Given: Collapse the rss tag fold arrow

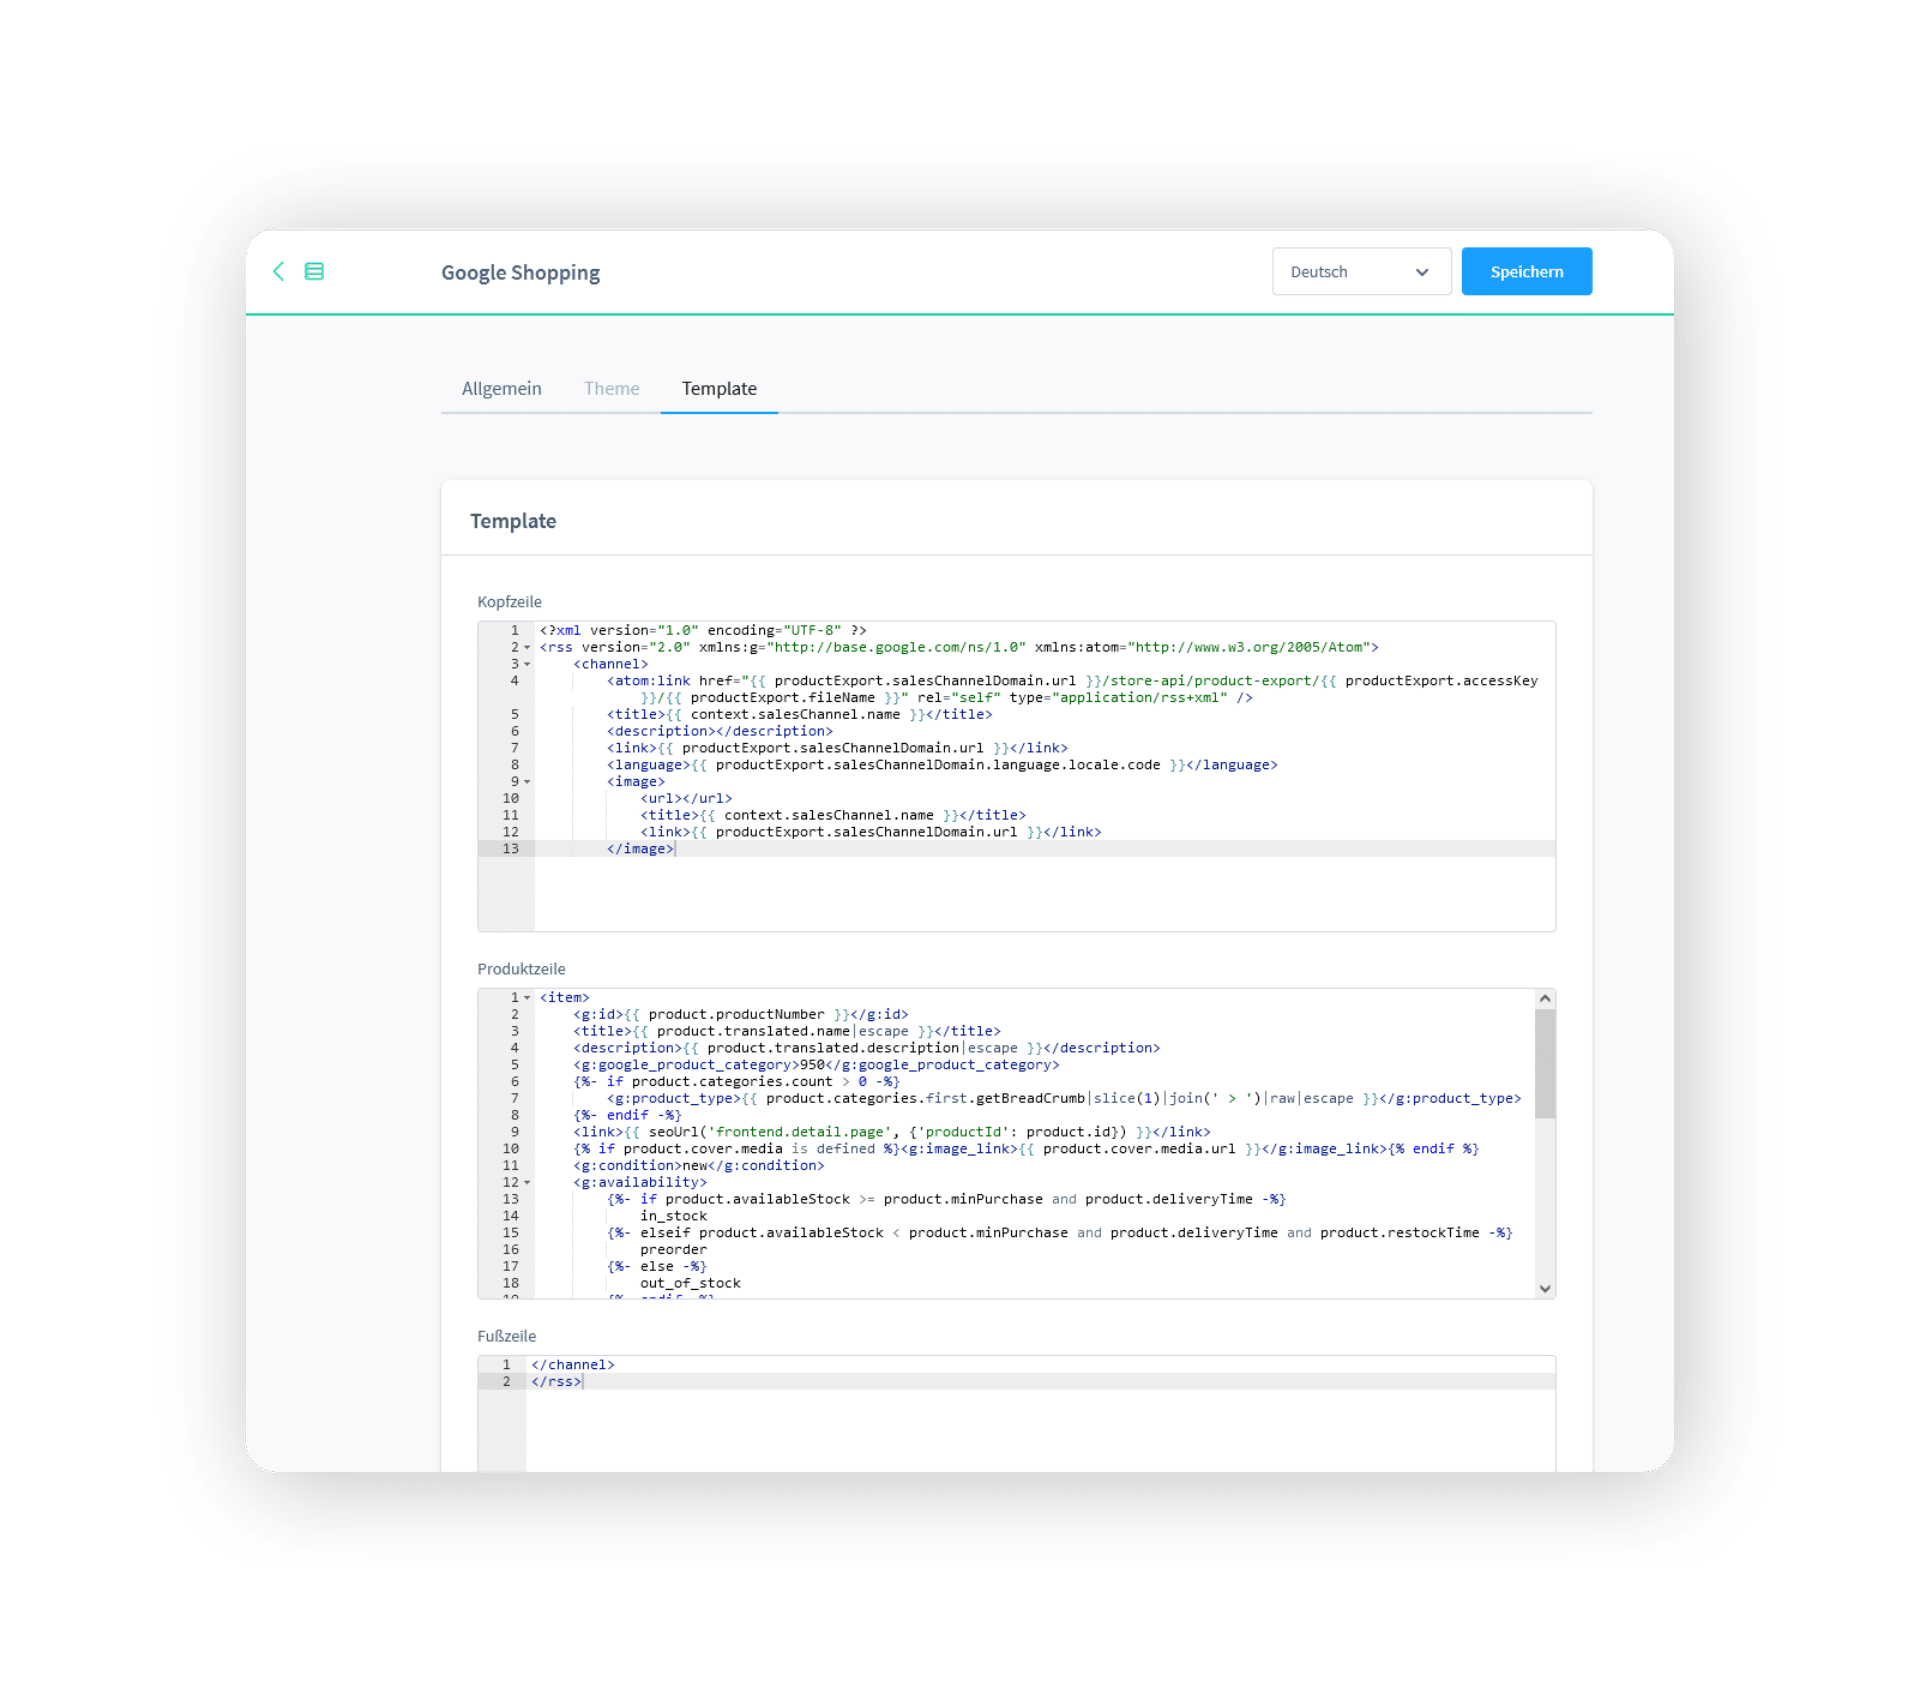Looking at the screenshot, I should click(528, 648).
